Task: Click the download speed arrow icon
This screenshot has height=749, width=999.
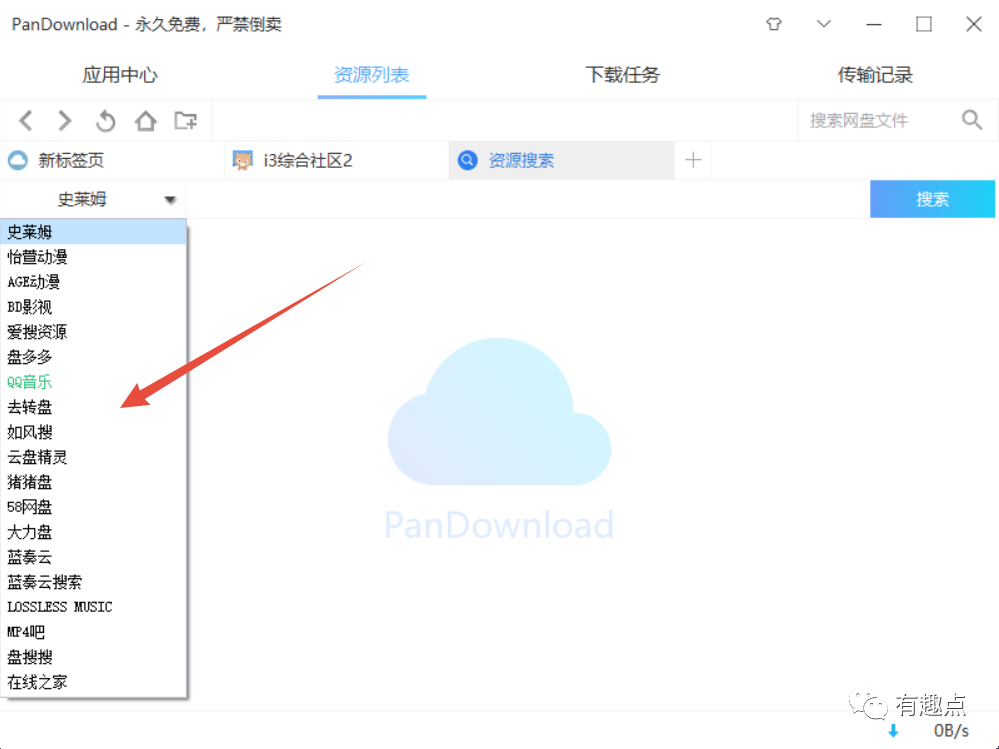Action: pos(893,731)
